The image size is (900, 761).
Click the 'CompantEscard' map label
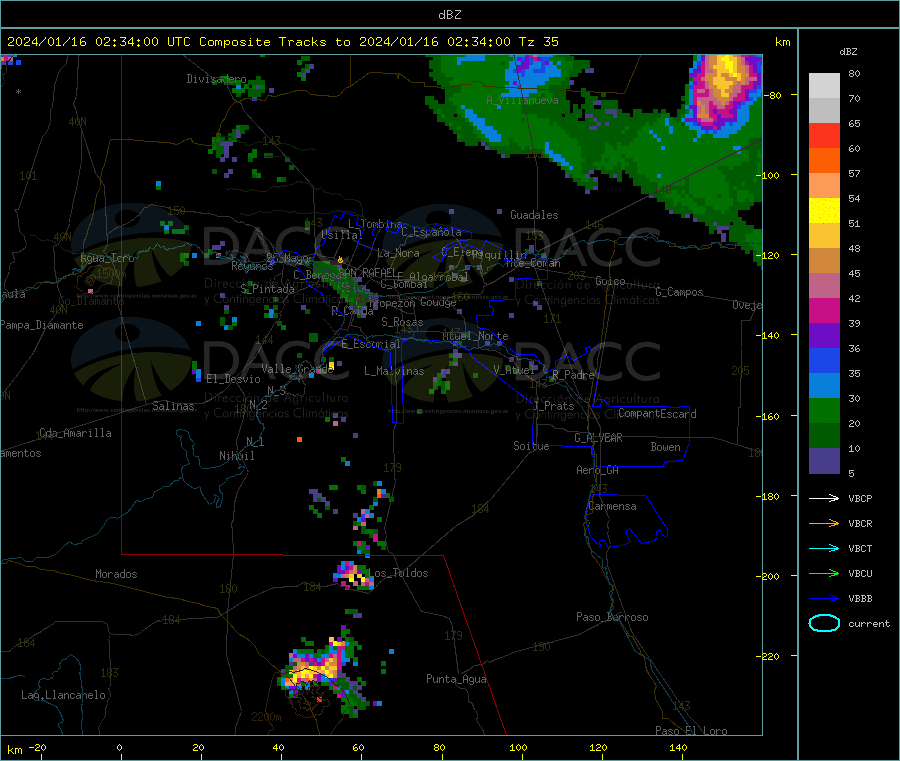tap(657, 413)
